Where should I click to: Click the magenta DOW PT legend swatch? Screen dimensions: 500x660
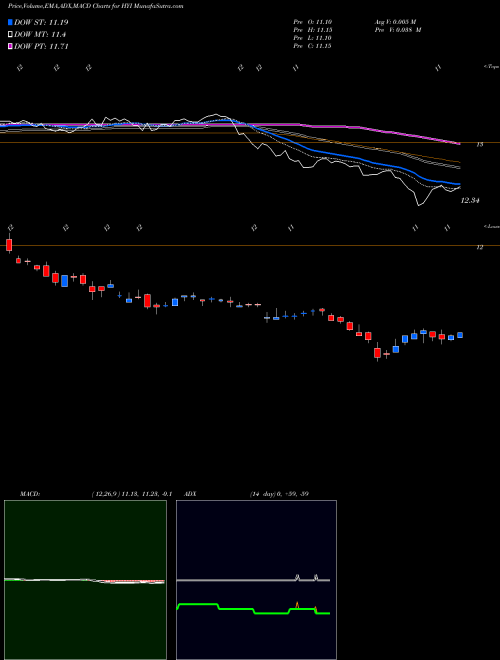tap(10, 46)
